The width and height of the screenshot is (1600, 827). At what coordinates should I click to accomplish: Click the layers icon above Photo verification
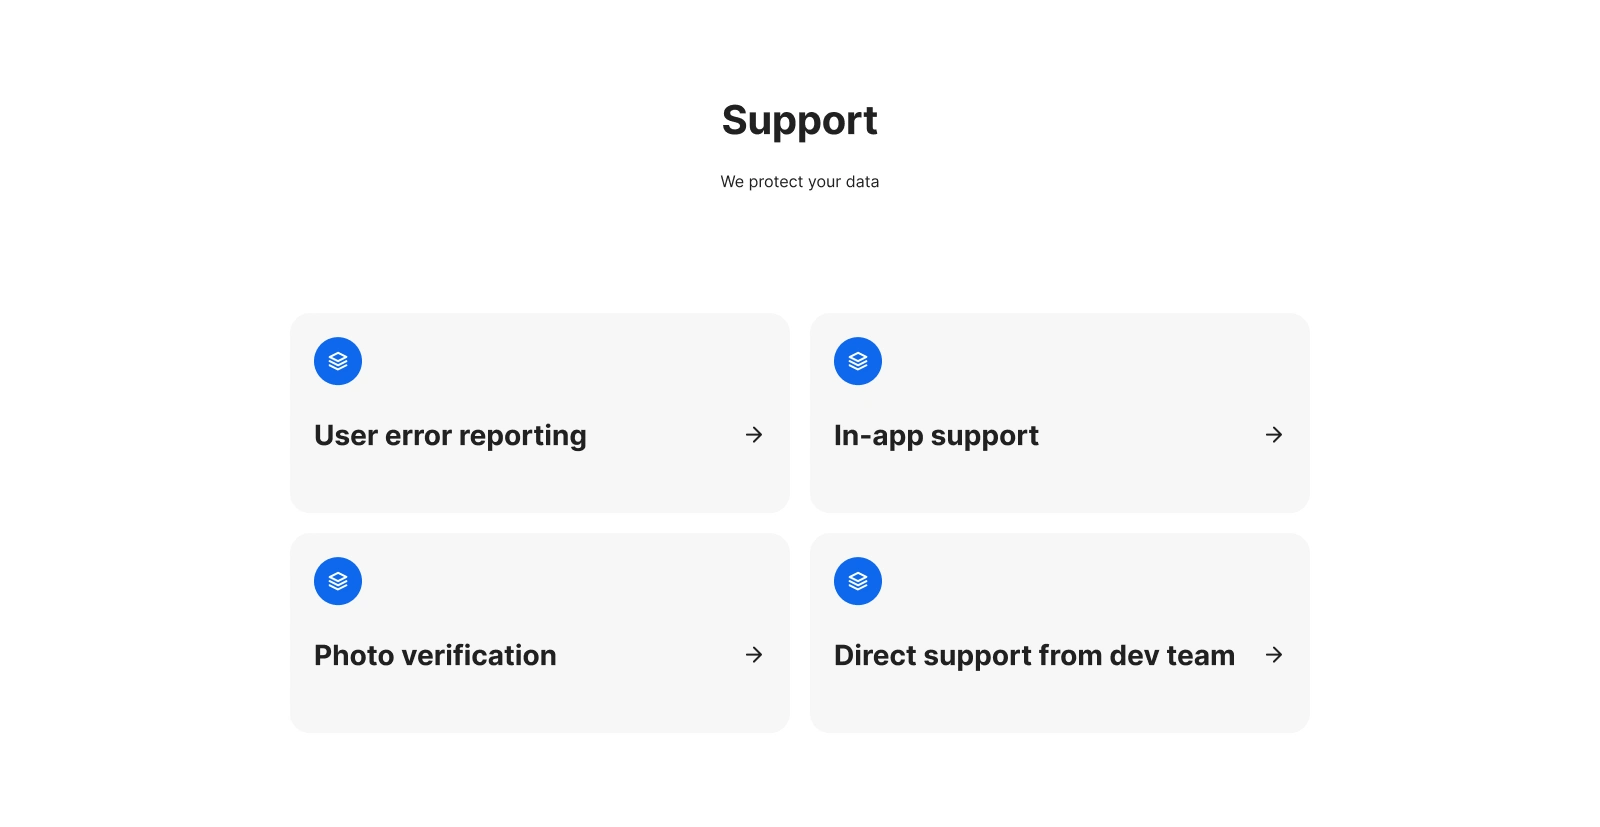pos(338,581)
